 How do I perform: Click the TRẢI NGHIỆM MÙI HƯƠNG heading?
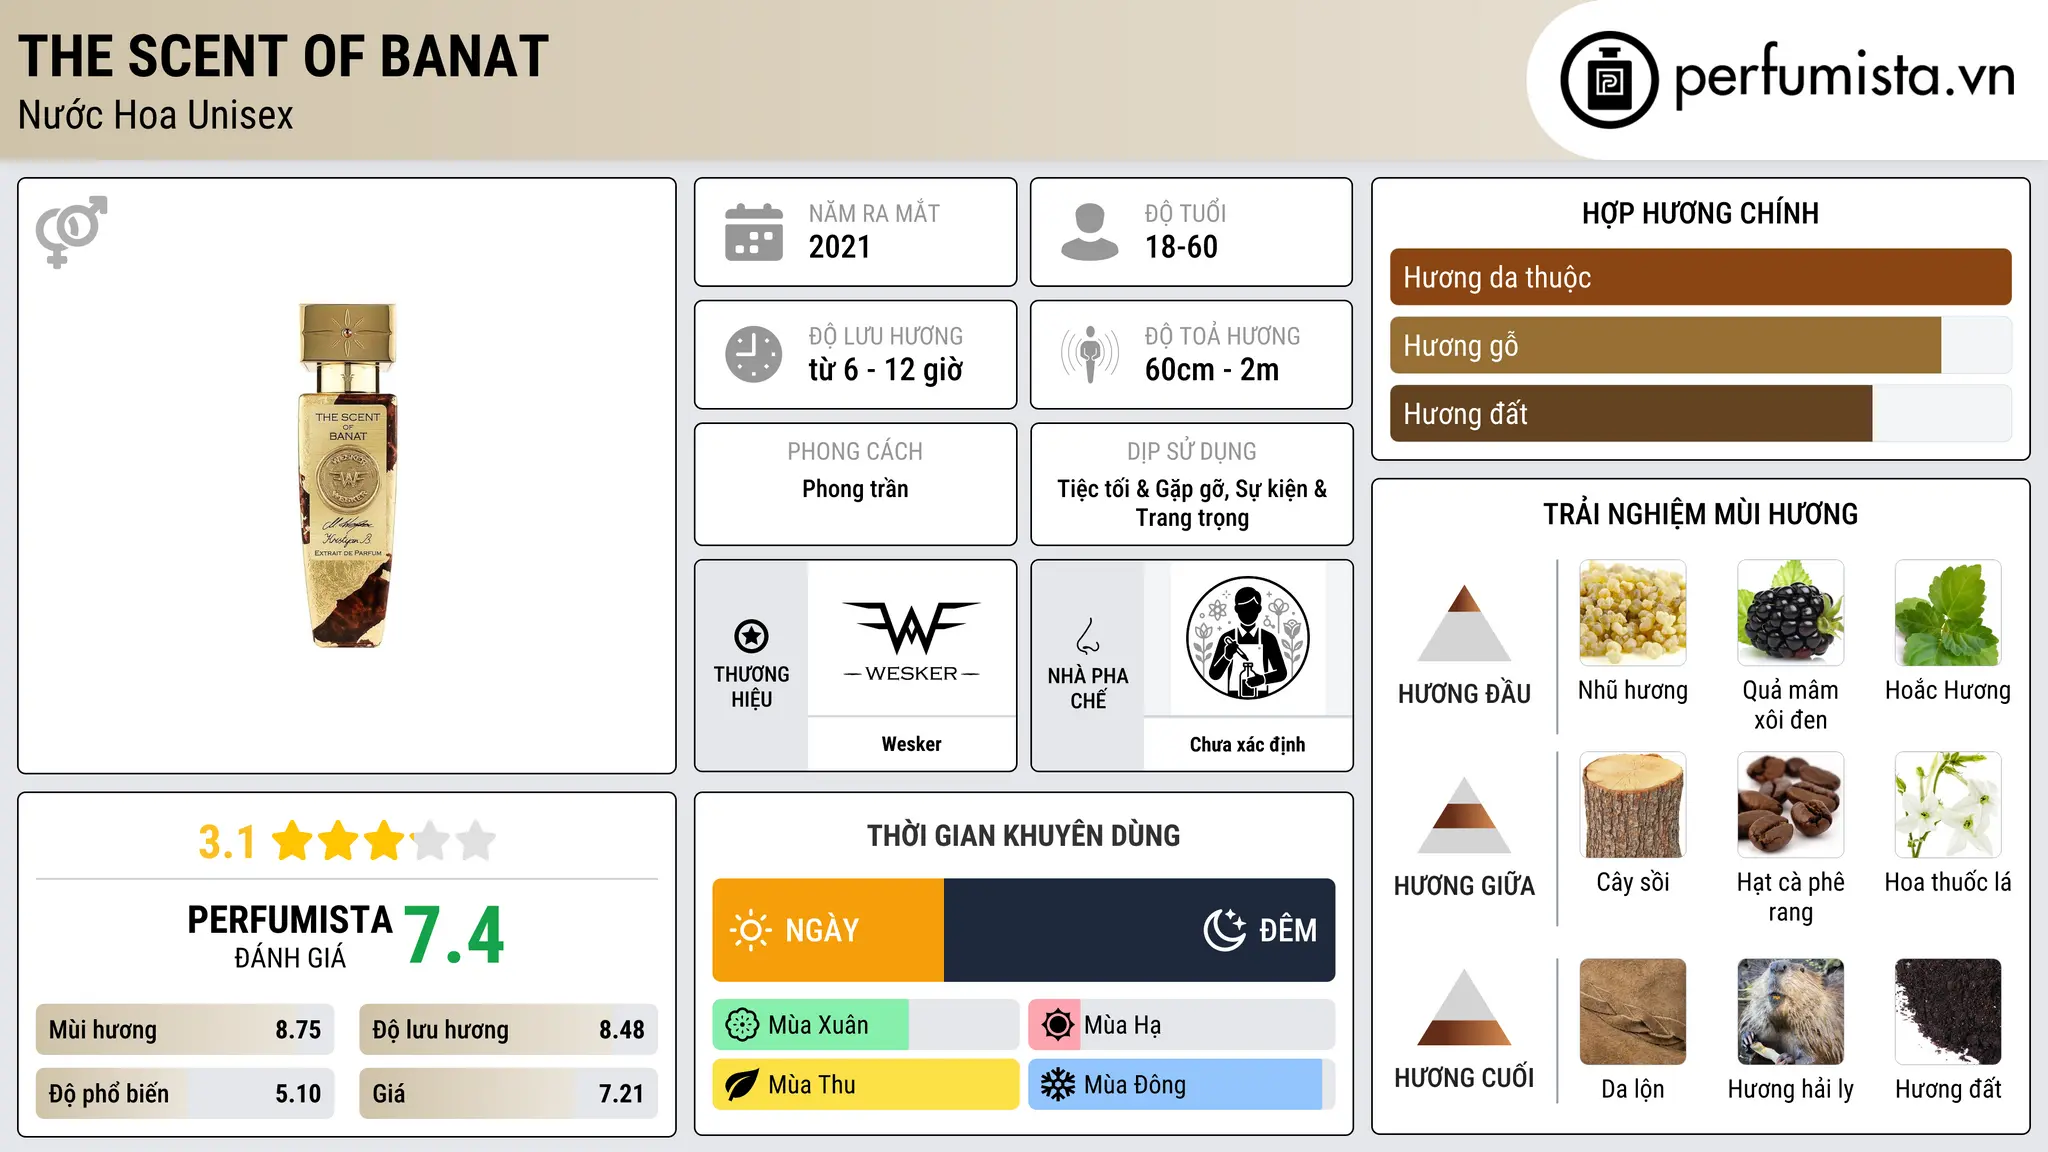click(1700, 515)
